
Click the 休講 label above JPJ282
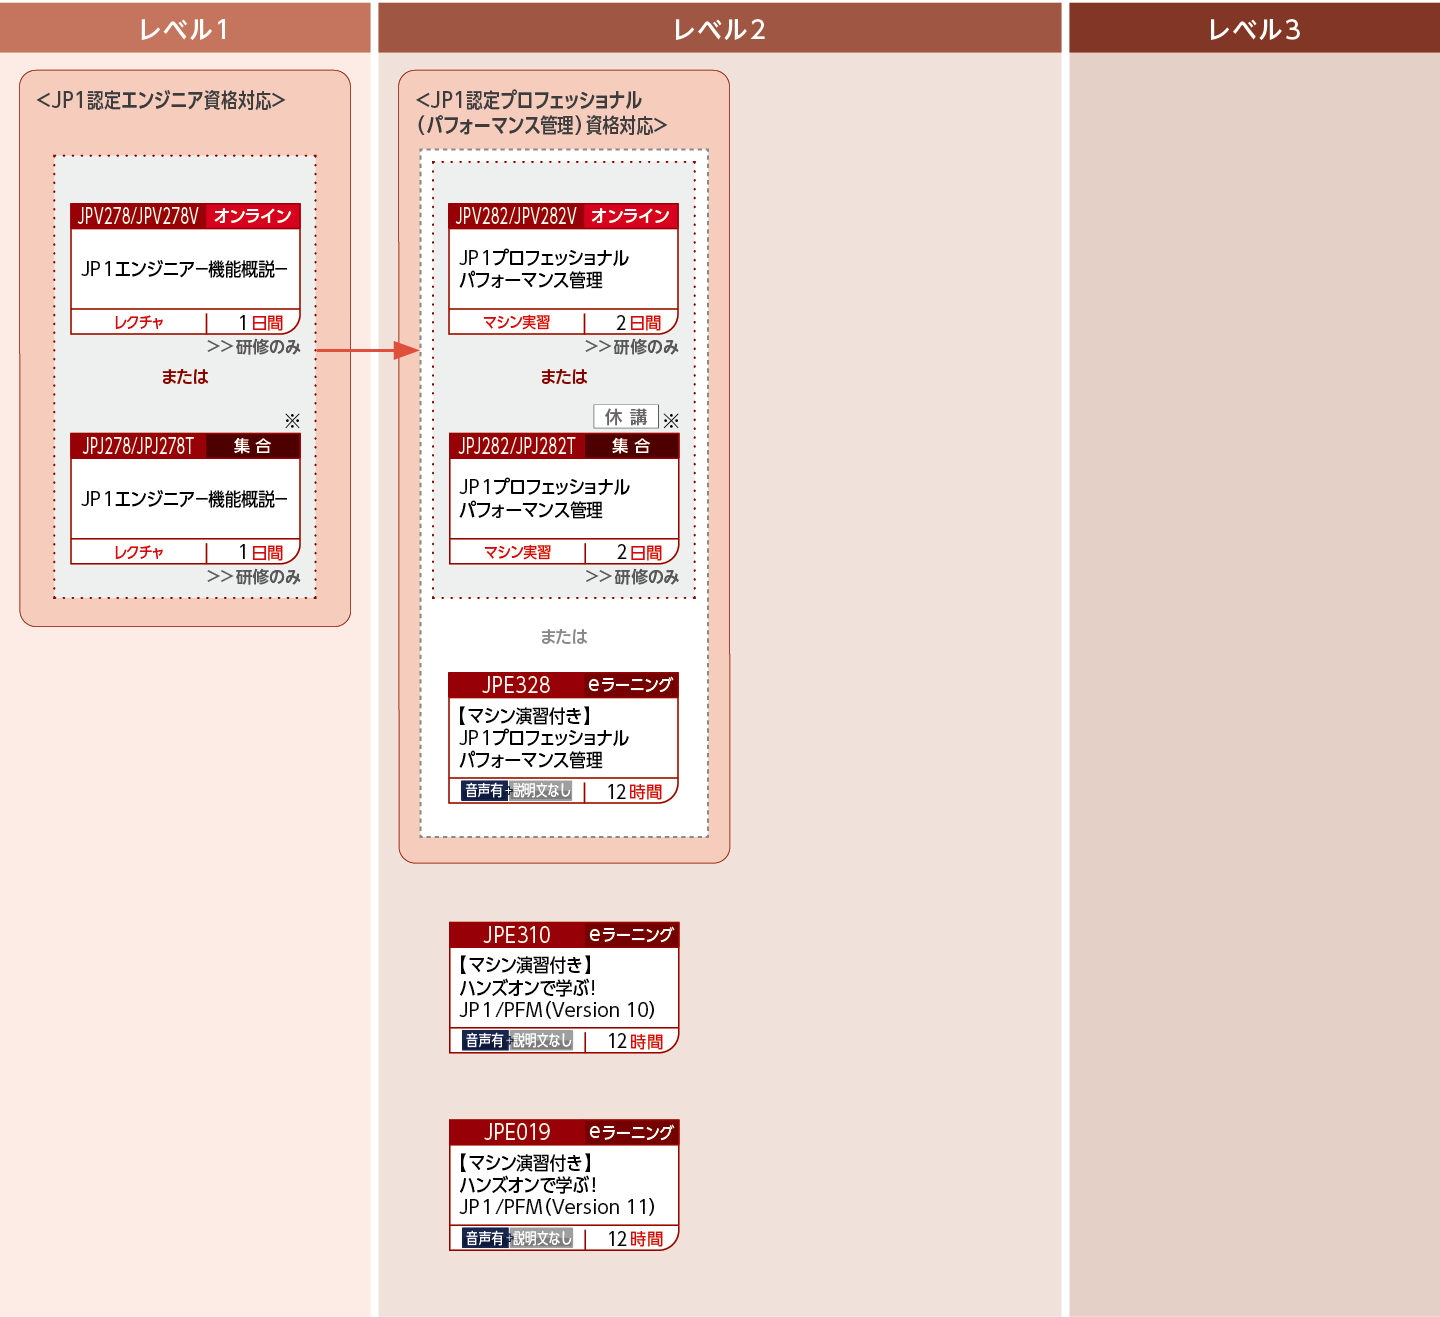(x=626, y=417)
